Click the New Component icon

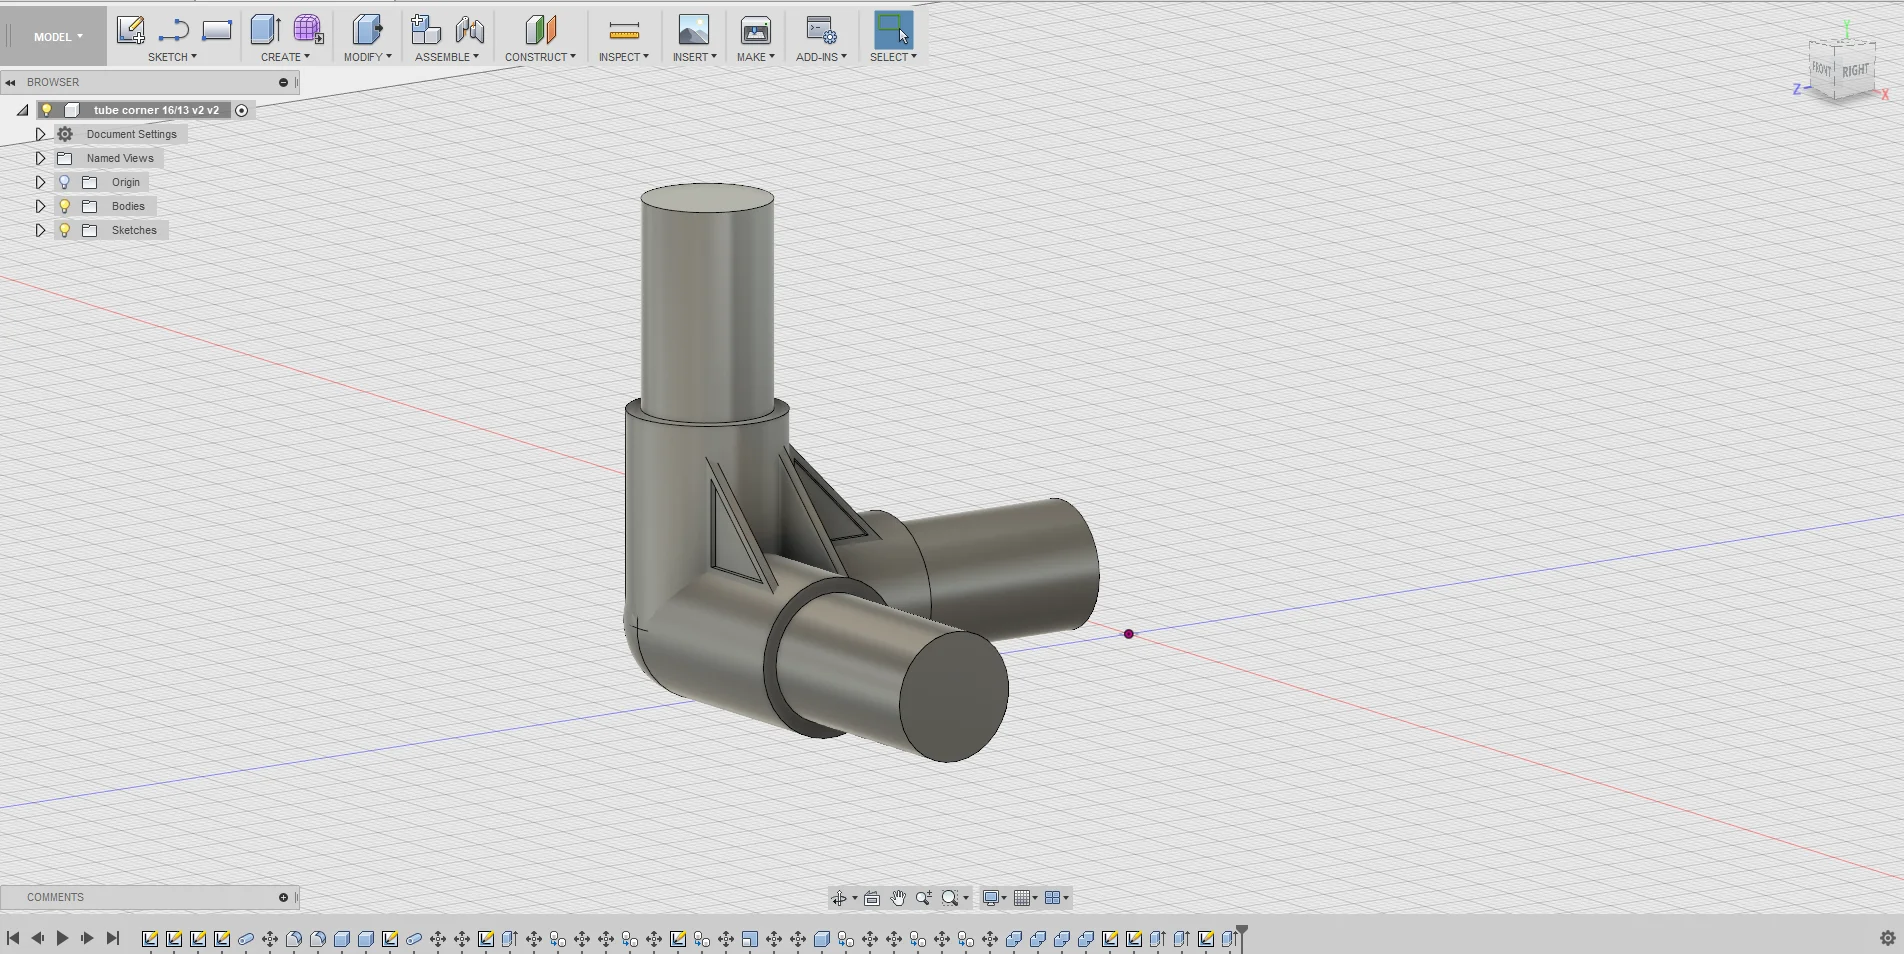pyautogui.click(x=425, y=30)
